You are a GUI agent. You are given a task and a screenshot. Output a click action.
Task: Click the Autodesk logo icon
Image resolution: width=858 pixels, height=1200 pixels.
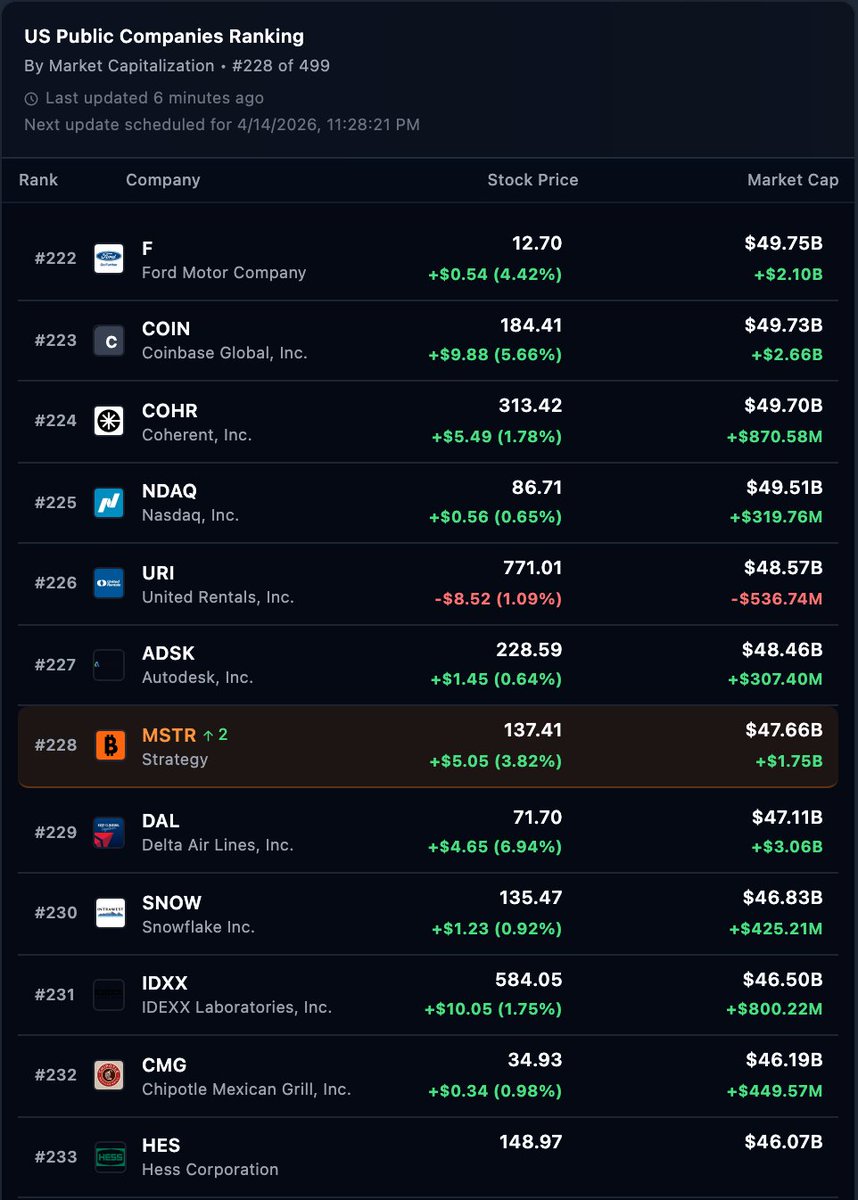pyautogui.click(x=109, y=665)
